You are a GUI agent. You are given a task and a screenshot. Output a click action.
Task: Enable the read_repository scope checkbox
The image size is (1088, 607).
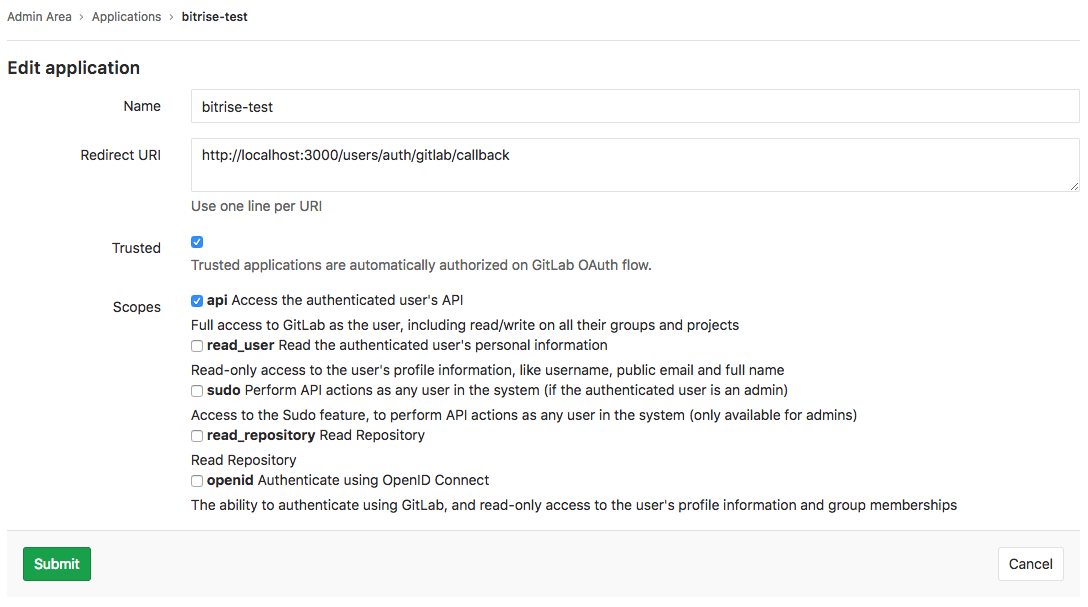[x=197, y=435]
